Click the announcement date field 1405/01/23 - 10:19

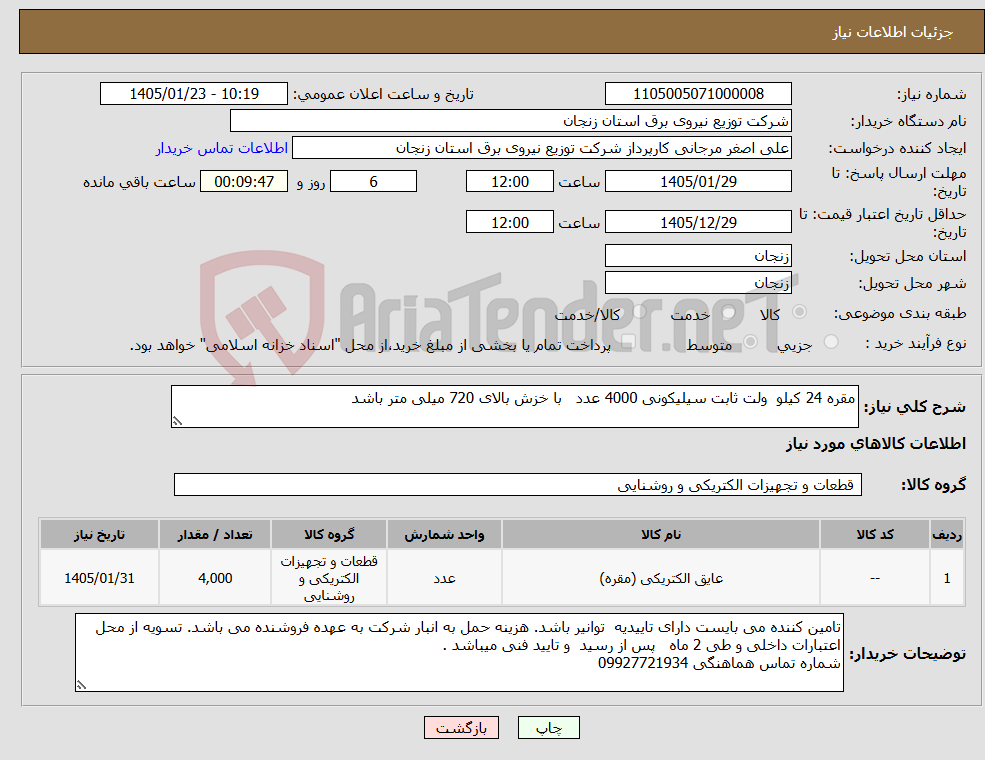point(193,94)
